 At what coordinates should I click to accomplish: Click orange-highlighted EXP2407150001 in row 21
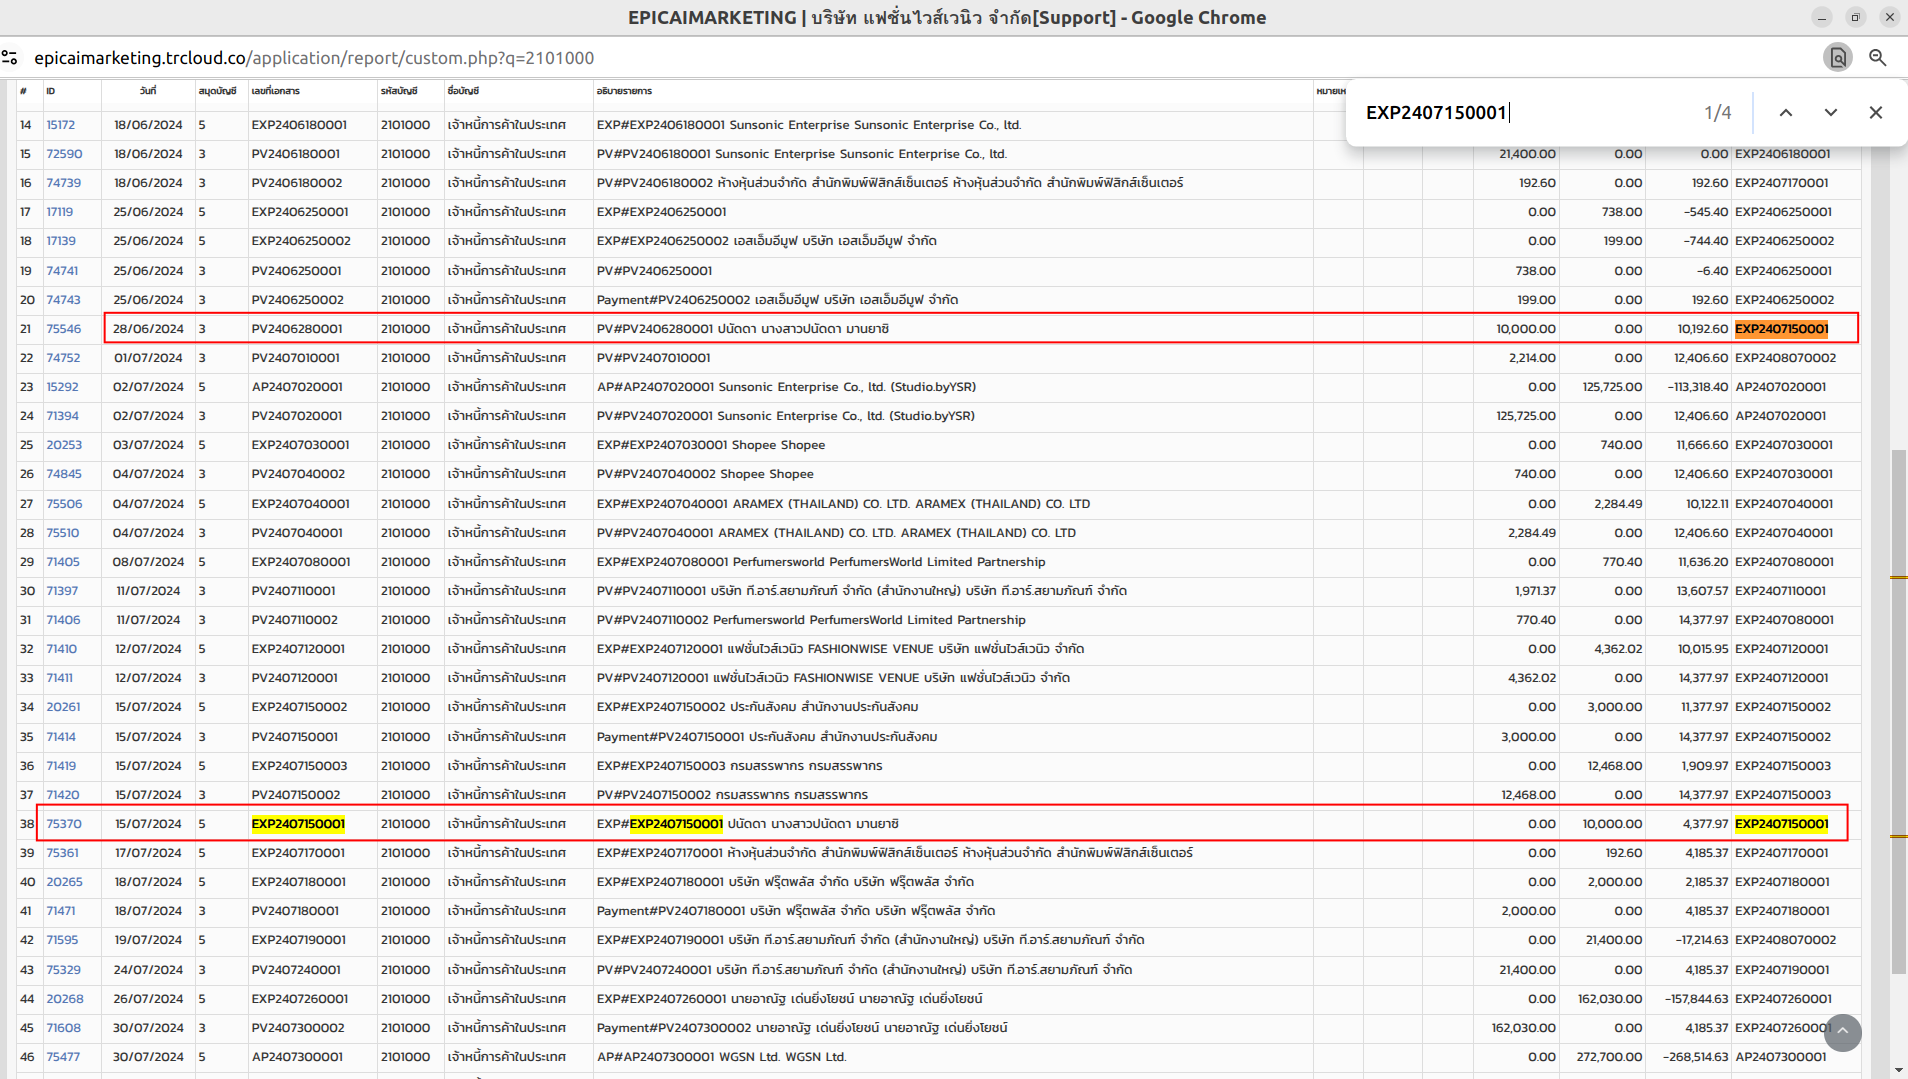tap(1781, 329)
